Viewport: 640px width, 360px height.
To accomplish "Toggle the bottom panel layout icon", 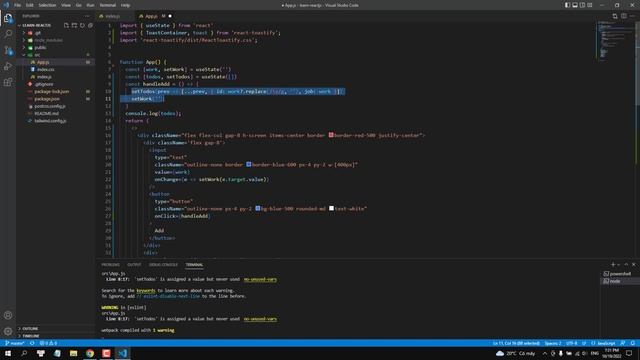I will pos(575,5).
